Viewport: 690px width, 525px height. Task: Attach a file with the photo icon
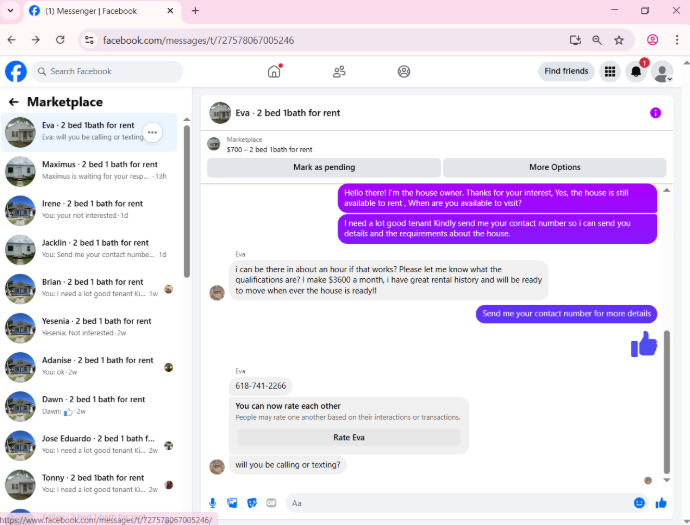click(x=232, y=503)
